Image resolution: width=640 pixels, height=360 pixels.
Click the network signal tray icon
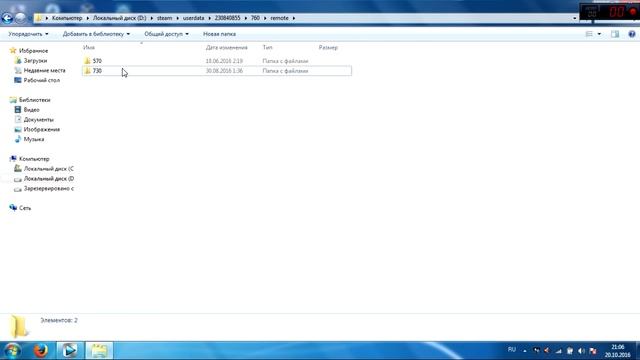pyautogui.click(x=558, y=351)
